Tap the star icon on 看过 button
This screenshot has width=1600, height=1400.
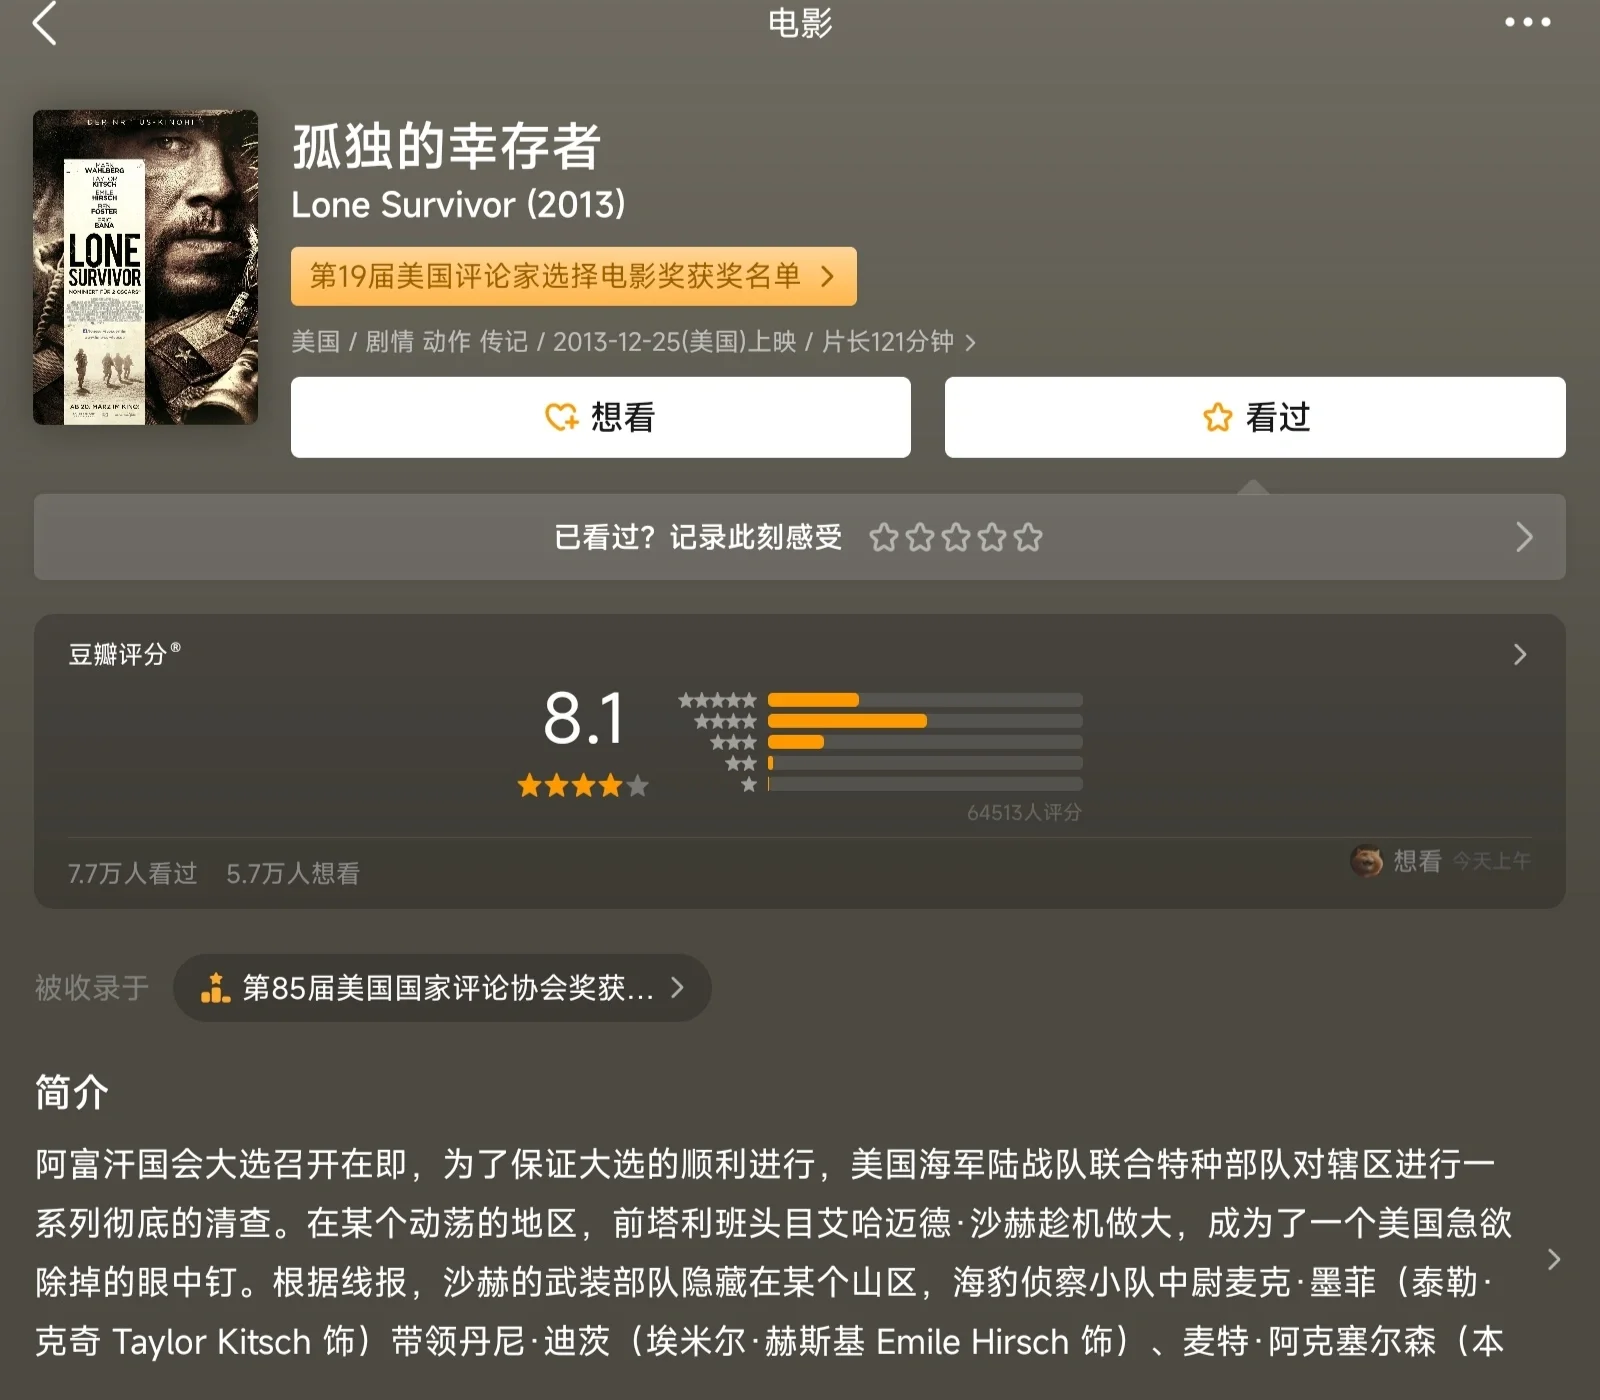point(1217,416)
